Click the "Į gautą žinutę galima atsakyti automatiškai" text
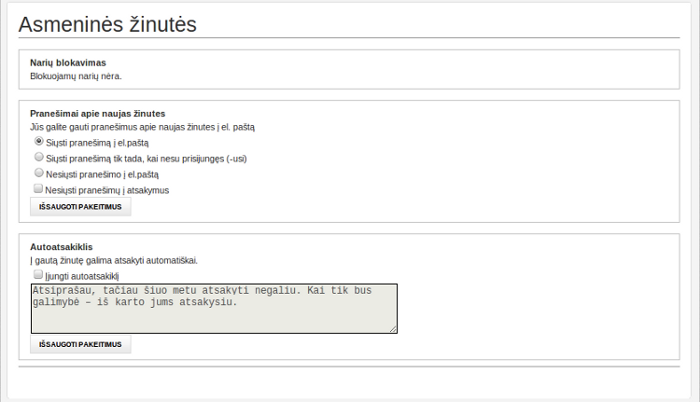 114,260
